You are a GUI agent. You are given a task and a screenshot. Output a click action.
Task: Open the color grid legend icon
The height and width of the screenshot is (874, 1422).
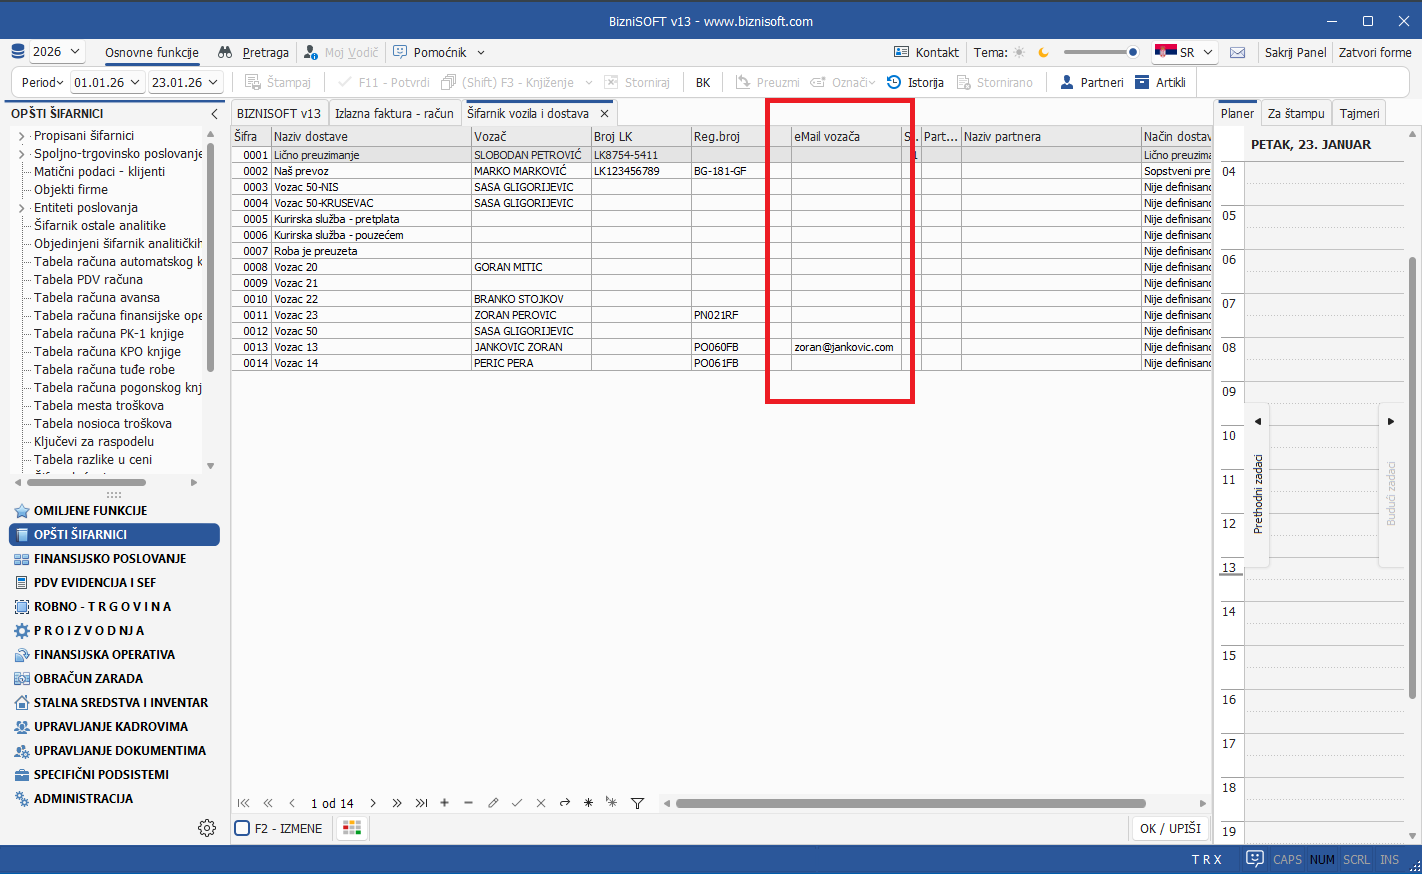coord(351,828)
